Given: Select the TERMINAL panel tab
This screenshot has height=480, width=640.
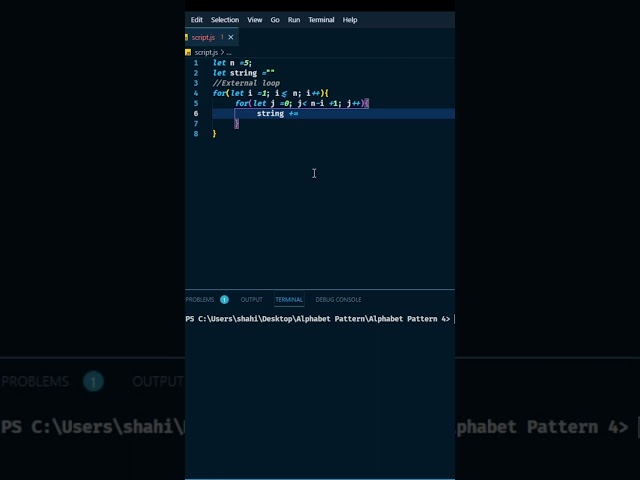Looking at the screenshot, I should click(x=289, y=300).
